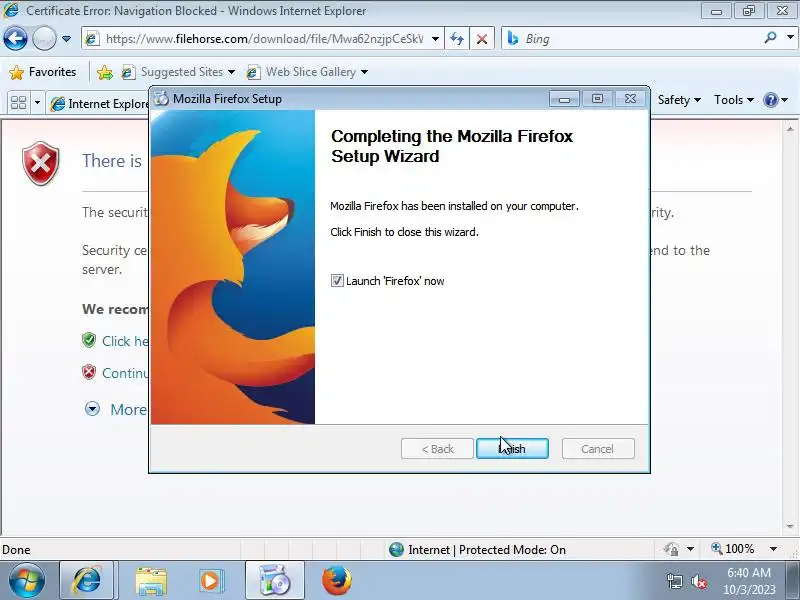Open the tab list dropdown arrow

click(x=37, y=103)
